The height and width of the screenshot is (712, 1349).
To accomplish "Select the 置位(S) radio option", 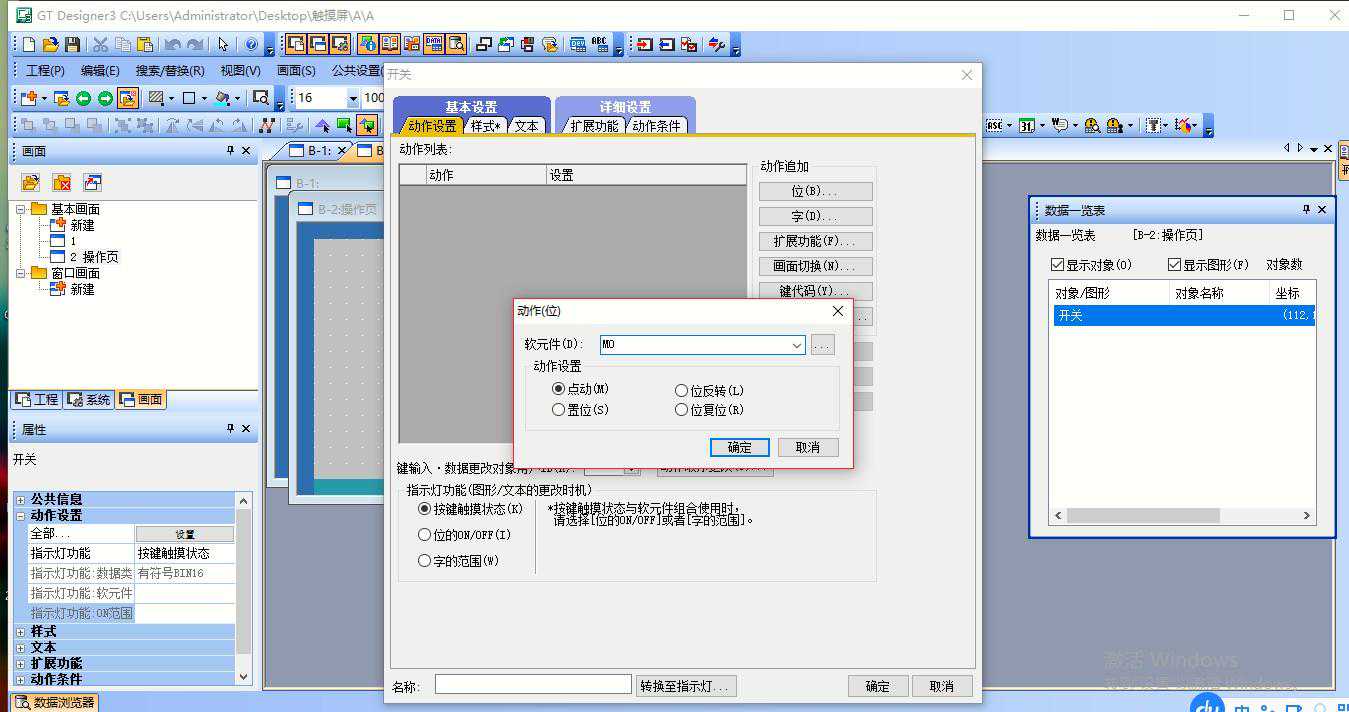I will (x=559, y=410).
